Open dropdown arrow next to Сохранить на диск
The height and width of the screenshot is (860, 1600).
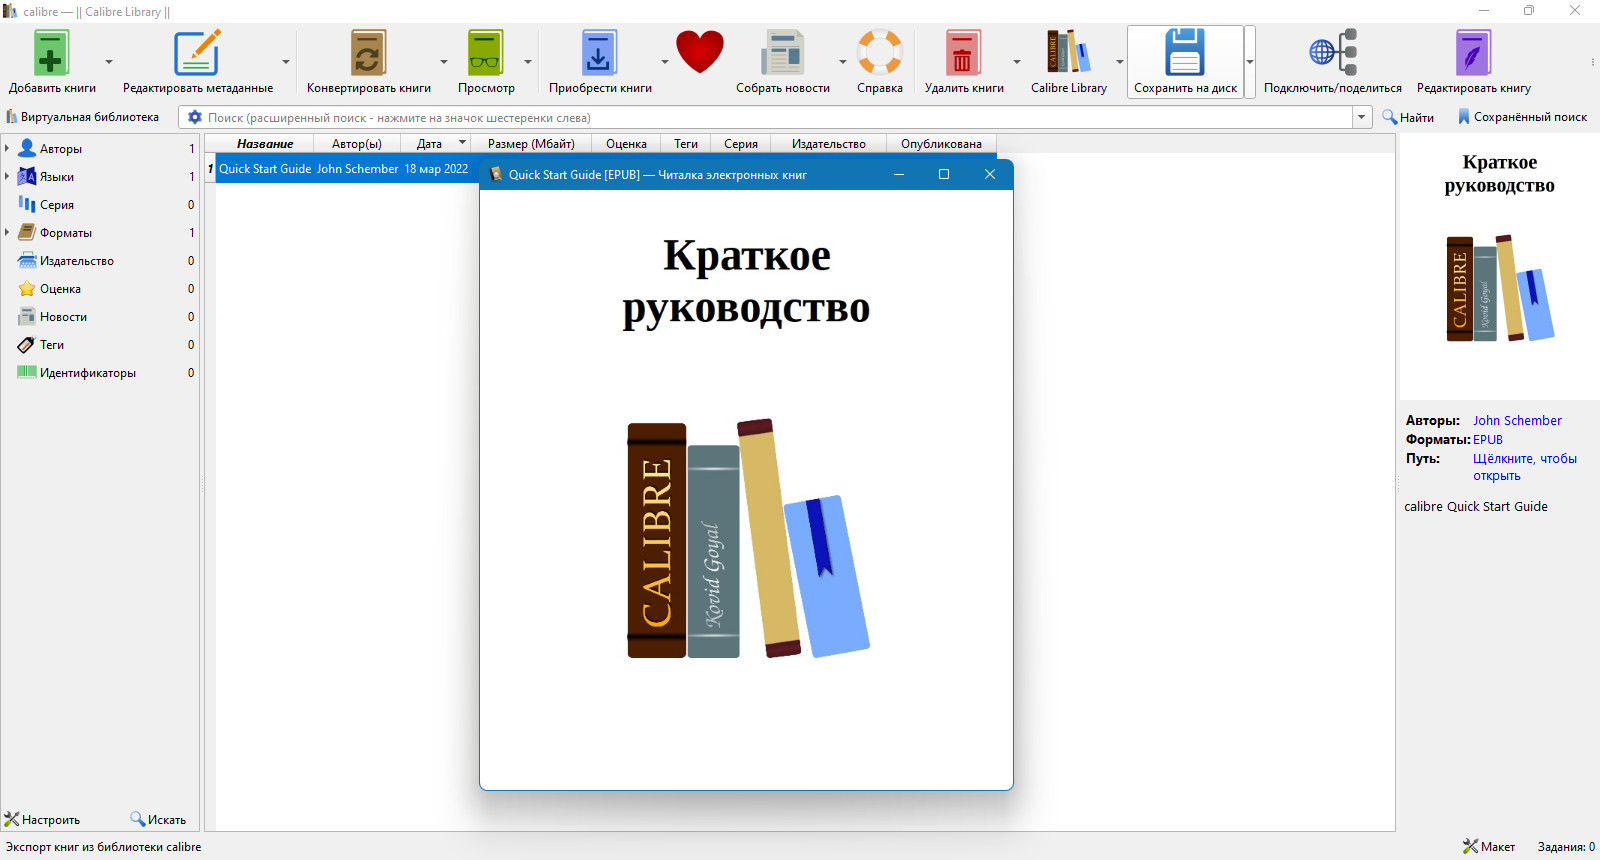pyautogui.click(x=1250, y=62)
